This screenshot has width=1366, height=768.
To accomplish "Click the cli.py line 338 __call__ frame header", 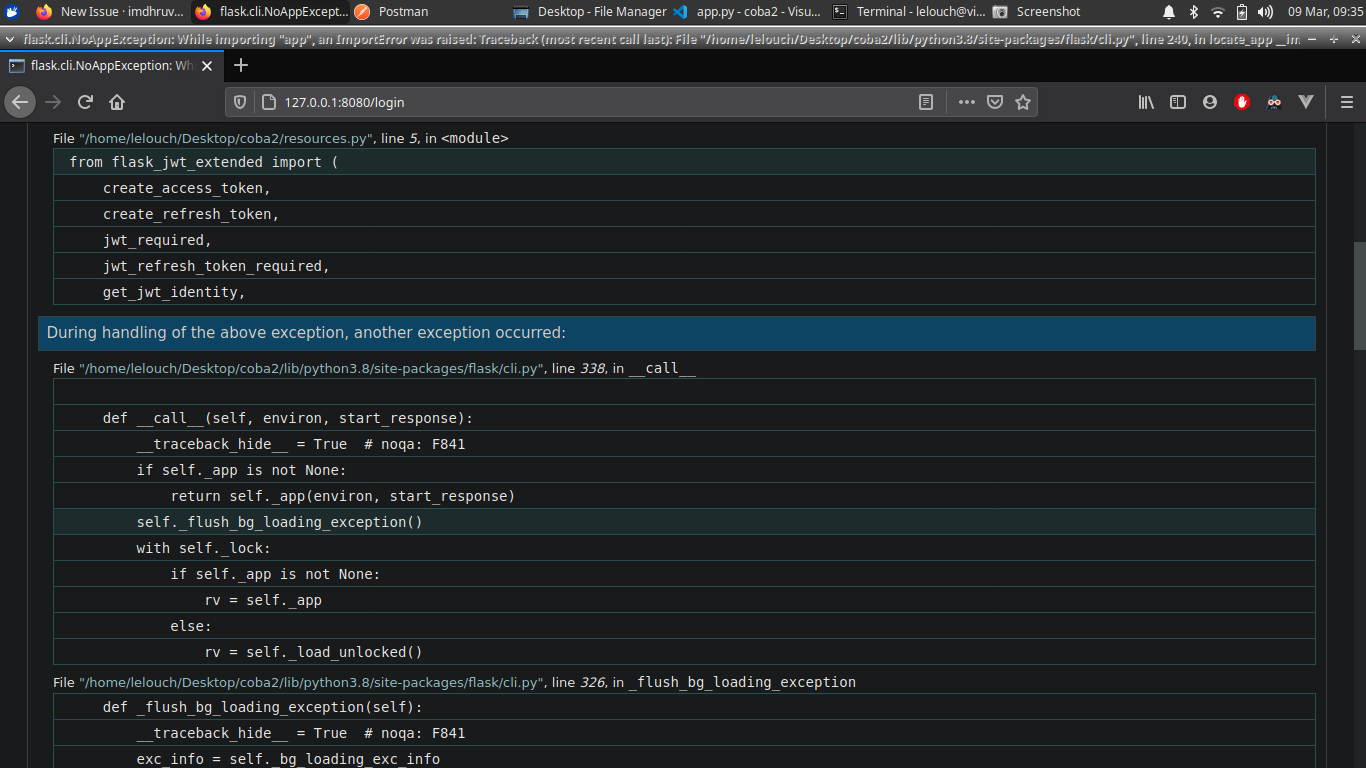I will point(374,368).
